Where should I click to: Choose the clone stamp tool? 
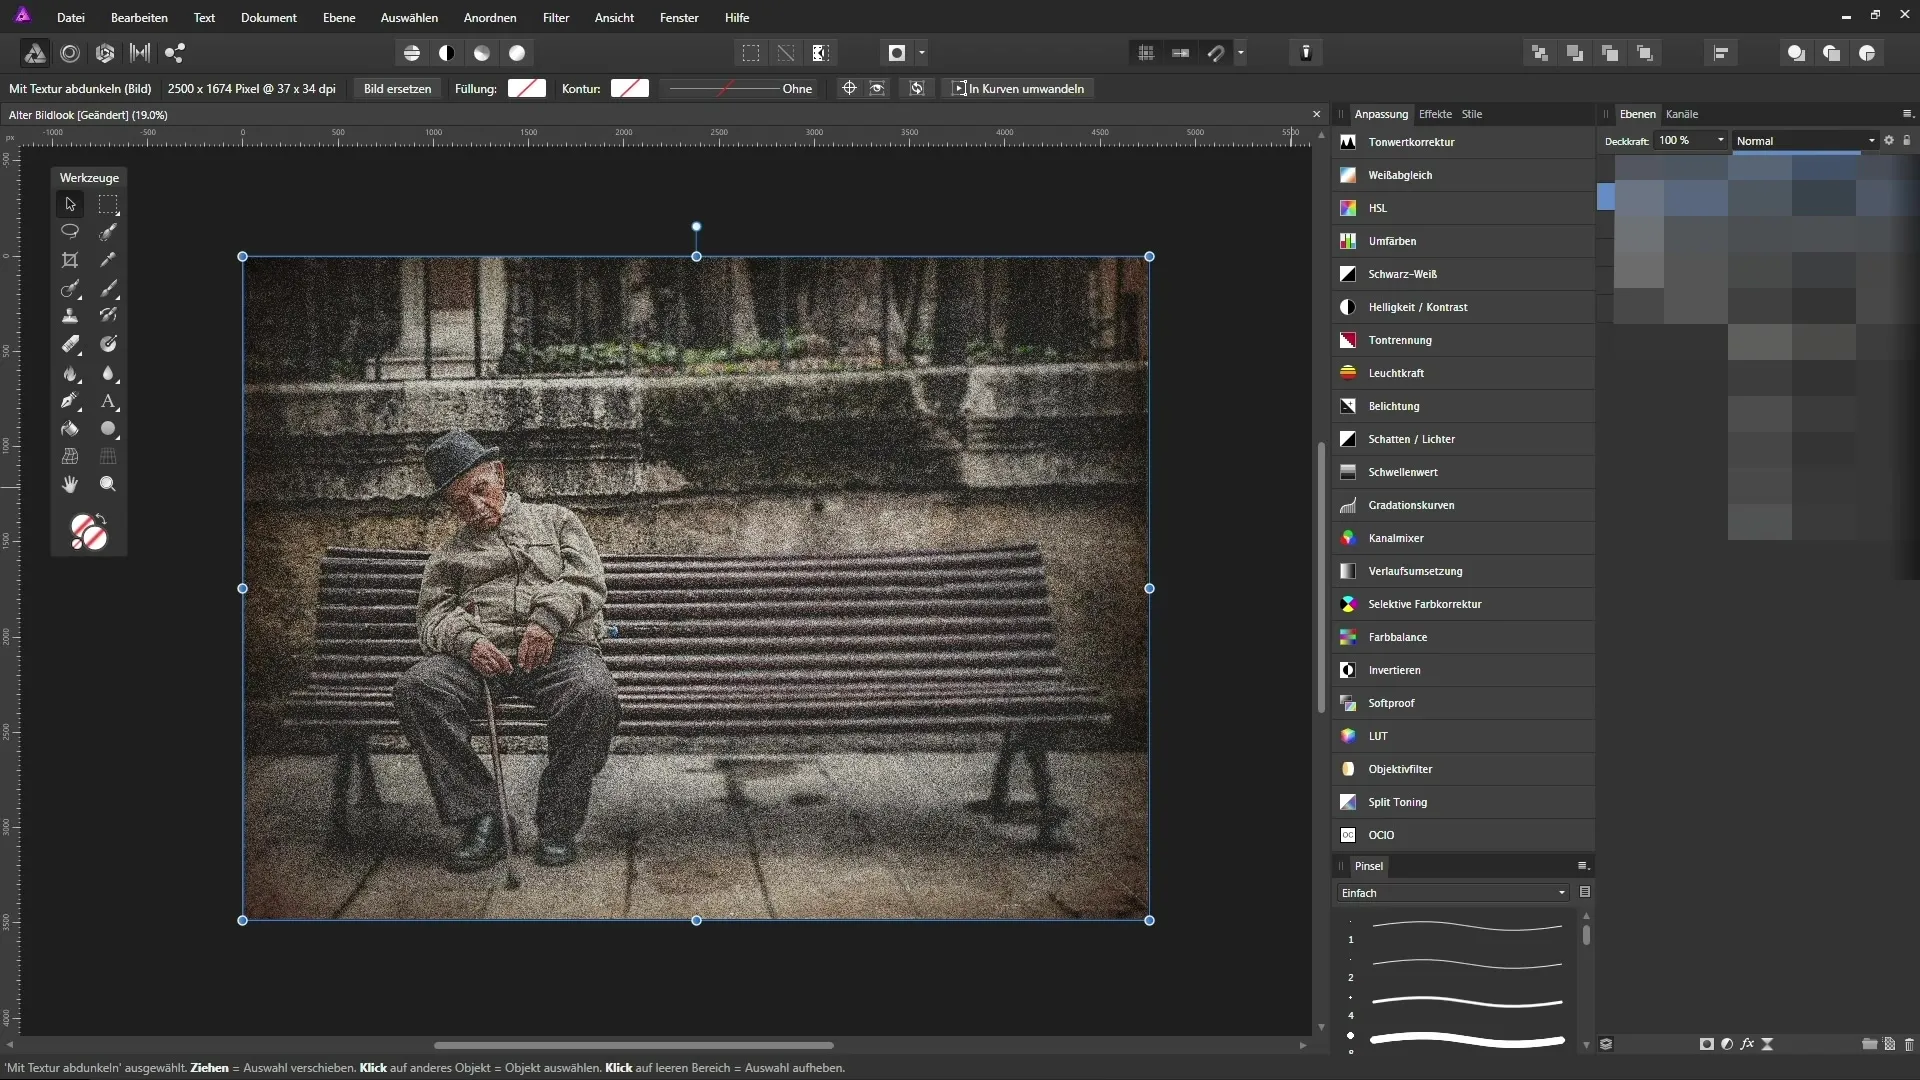point(70,316)
